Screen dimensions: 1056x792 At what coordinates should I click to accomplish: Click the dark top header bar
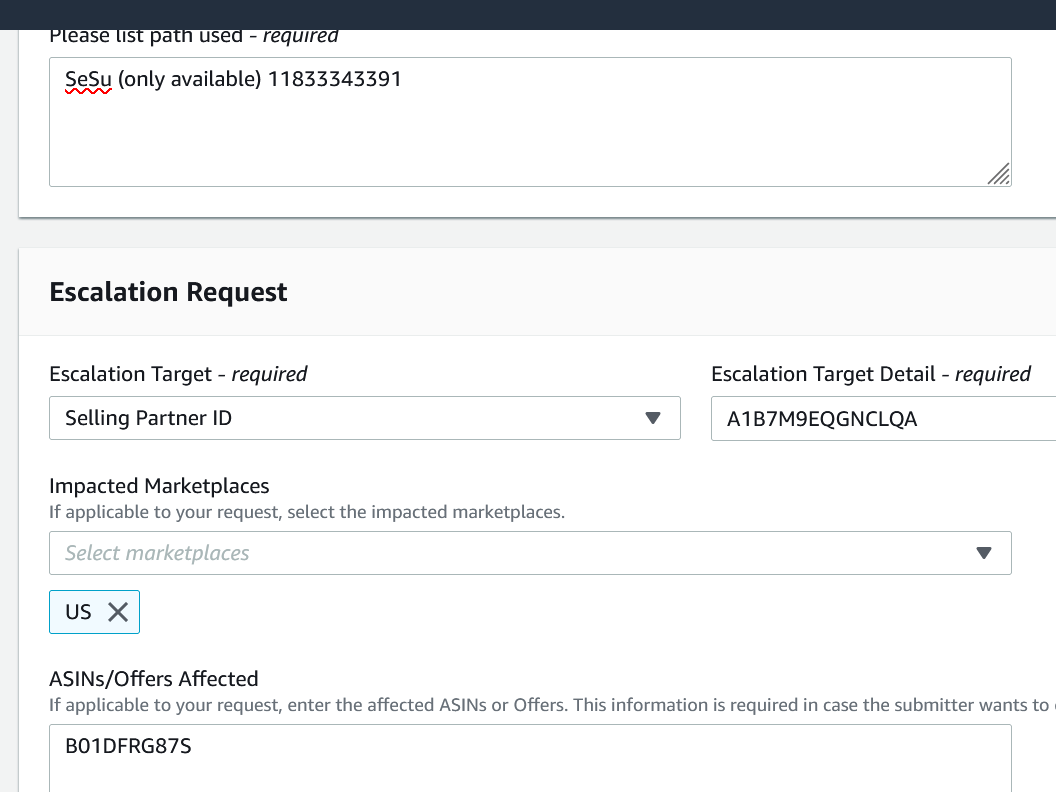(528, 14)
